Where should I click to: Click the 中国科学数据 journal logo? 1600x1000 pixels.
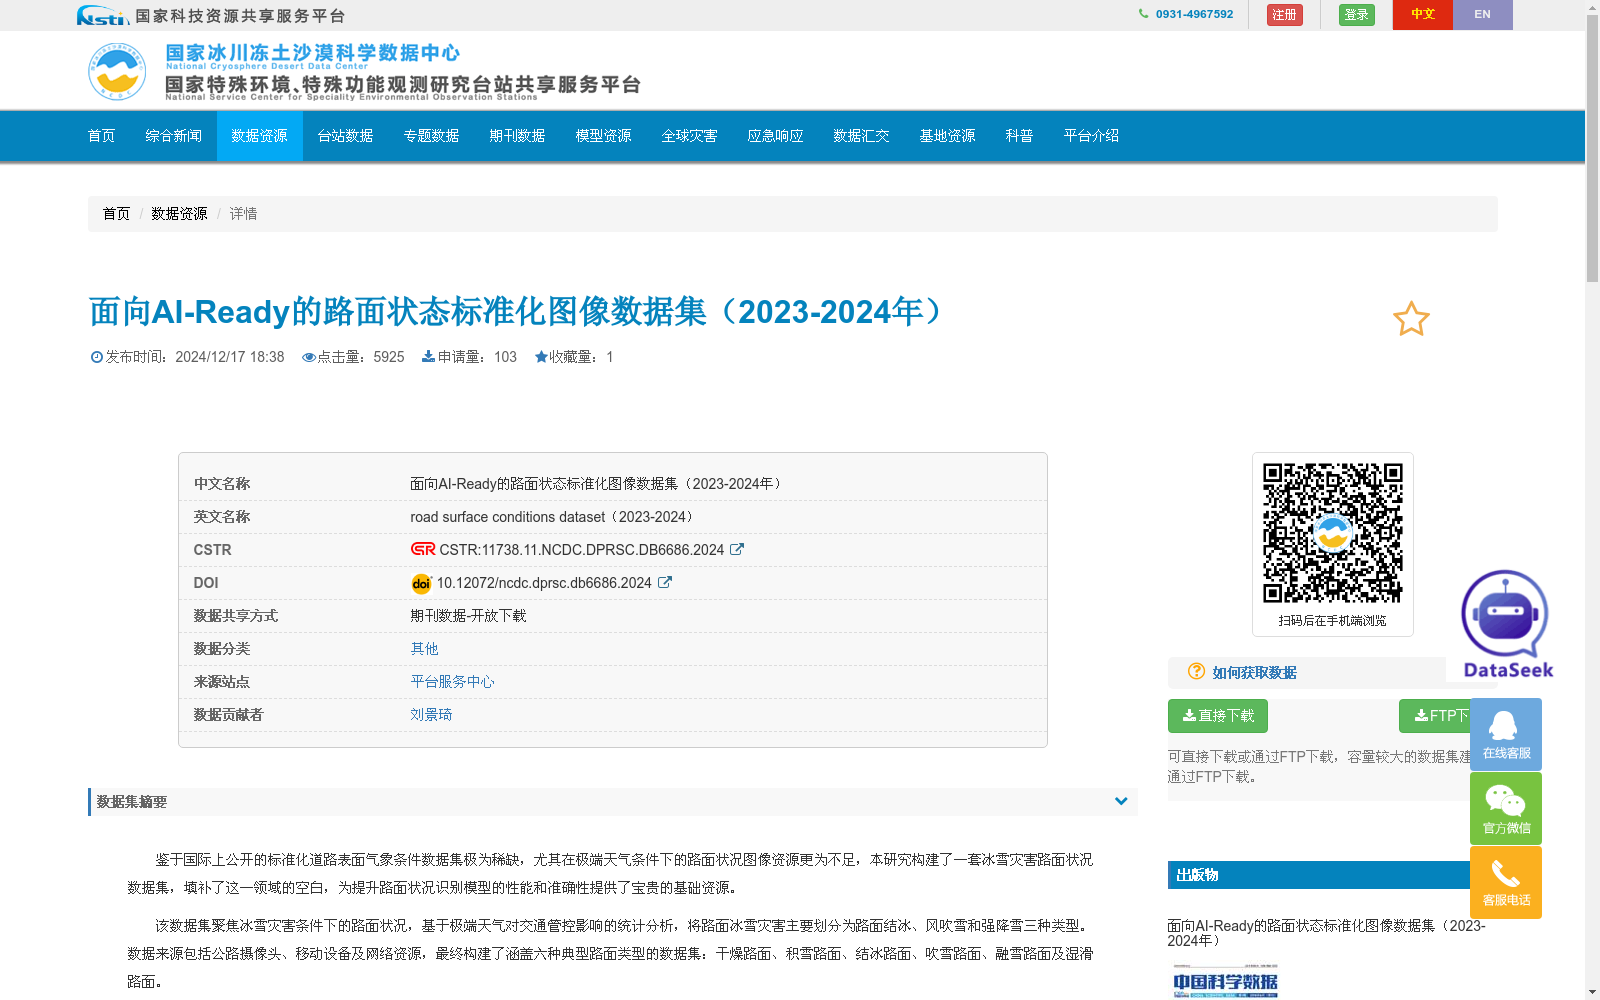(x=1226, y=981)
